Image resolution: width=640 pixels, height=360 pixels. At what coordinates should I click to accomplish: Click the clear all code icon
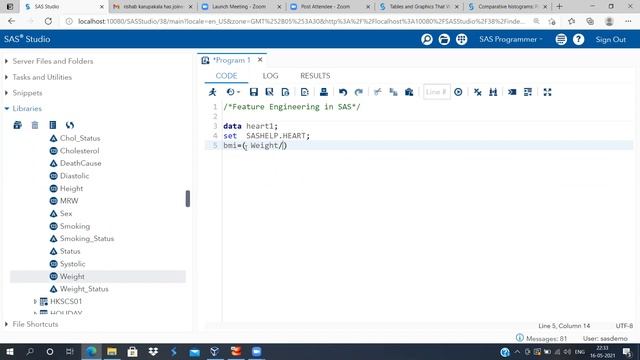pos(478,92)
